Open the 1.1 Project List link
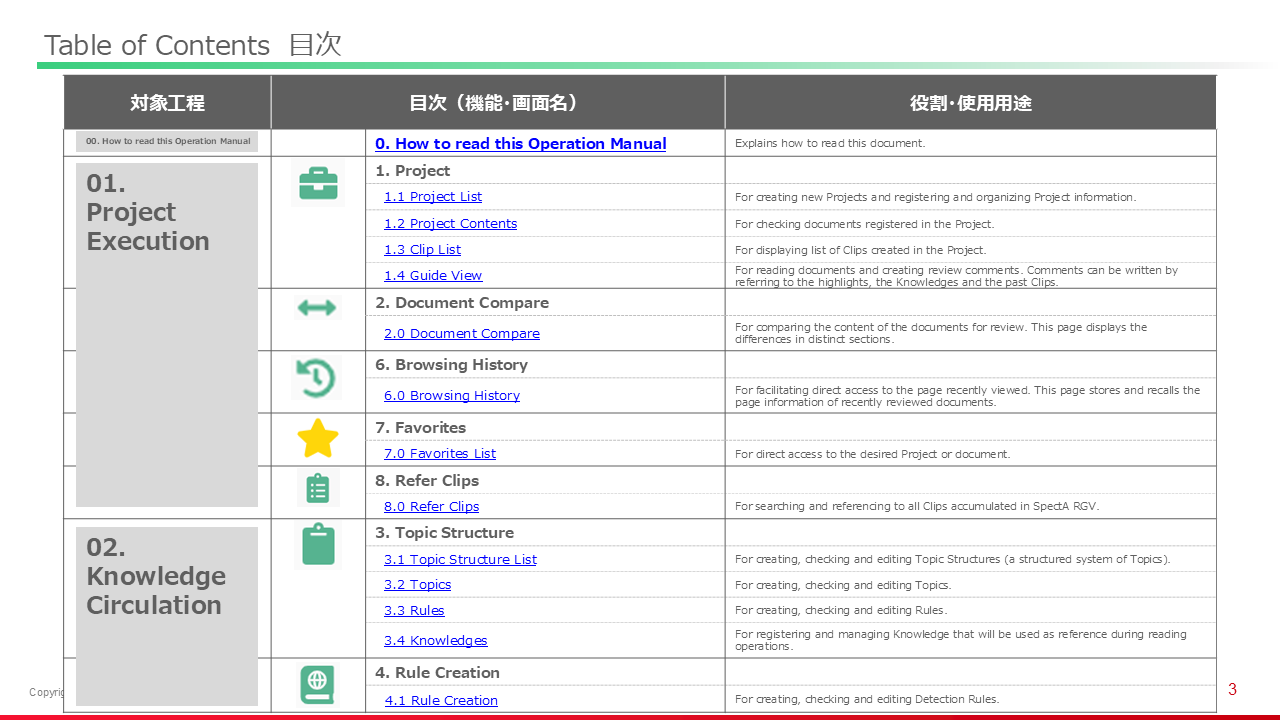1280x720 pixels. pyautogui.click(x=433, y=197)
